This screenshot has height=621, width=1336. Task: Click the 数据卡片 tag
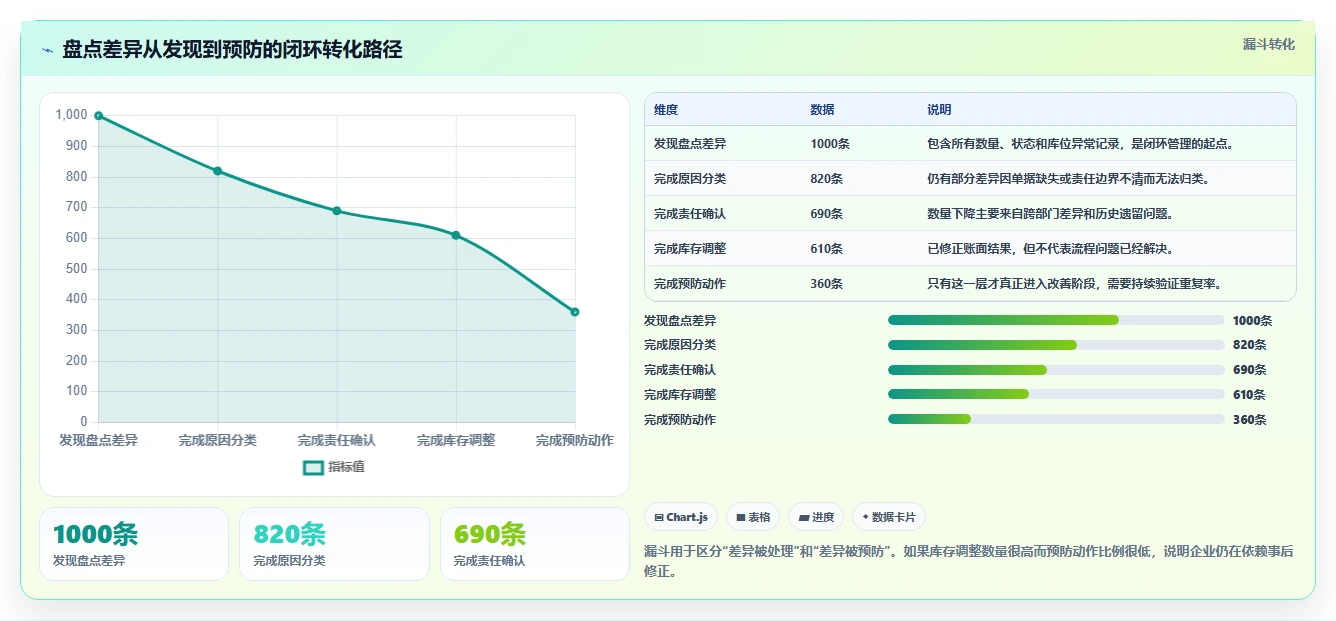tap(889, 517)
